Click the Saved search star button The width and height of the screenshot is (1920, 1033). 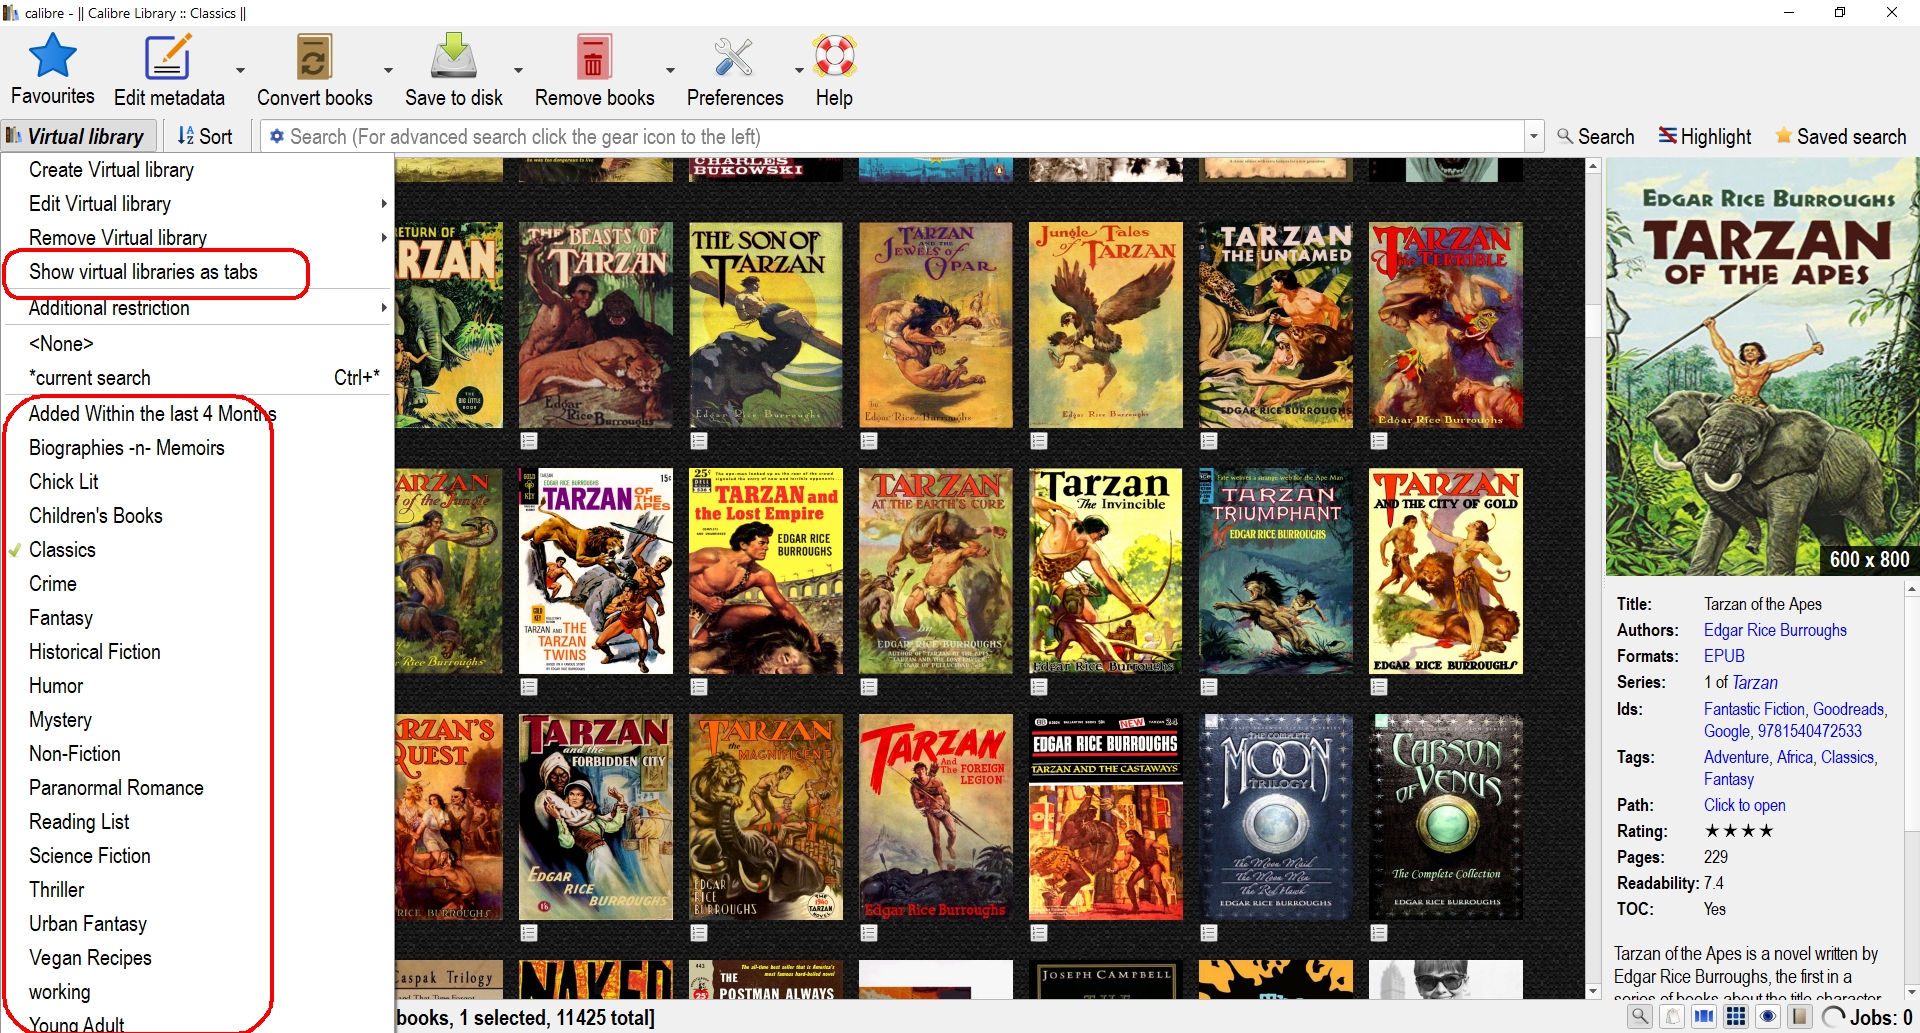[x=1840, y=136]
